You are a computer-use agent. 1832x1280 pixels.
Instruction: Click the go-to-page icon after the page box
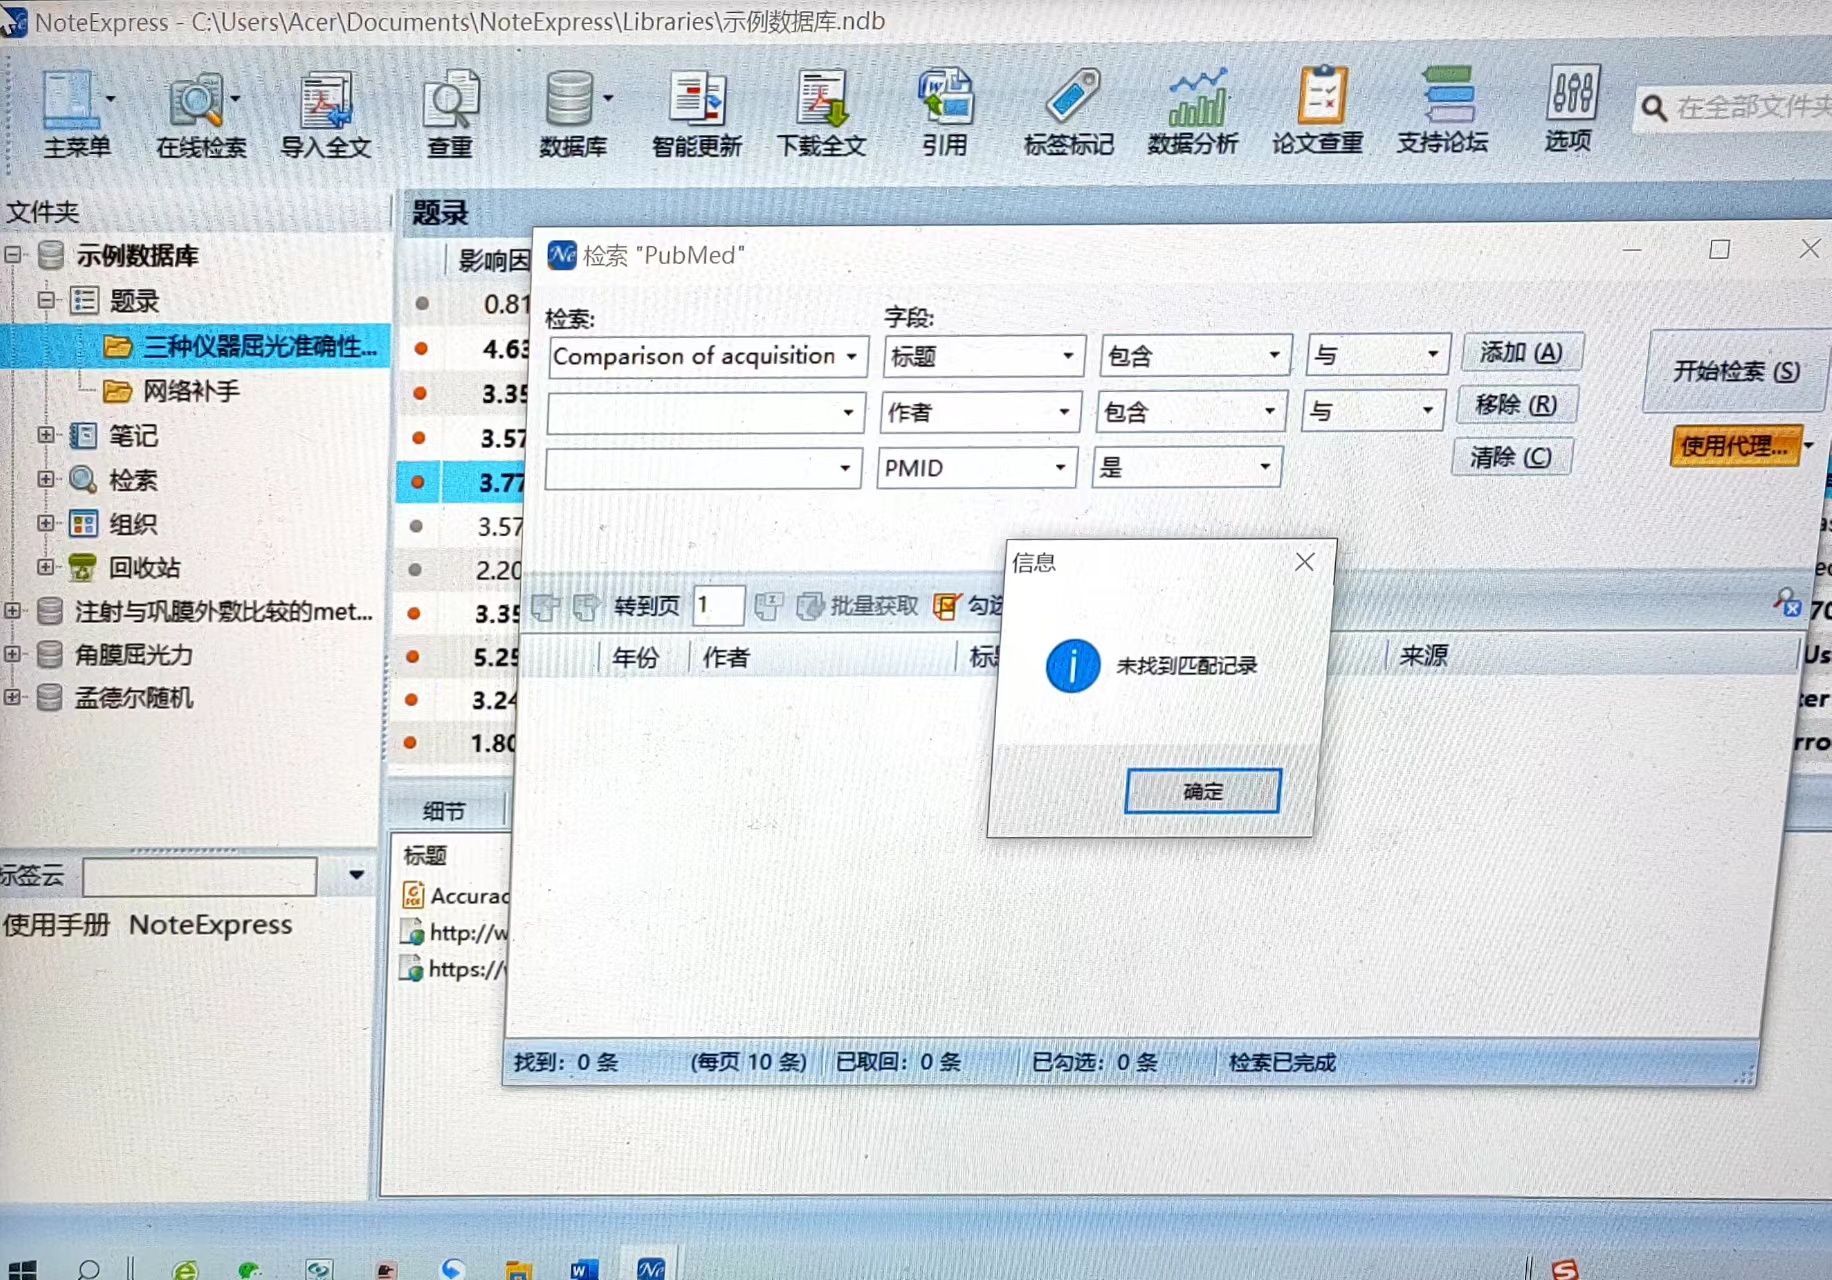click(x=768, y=606)
